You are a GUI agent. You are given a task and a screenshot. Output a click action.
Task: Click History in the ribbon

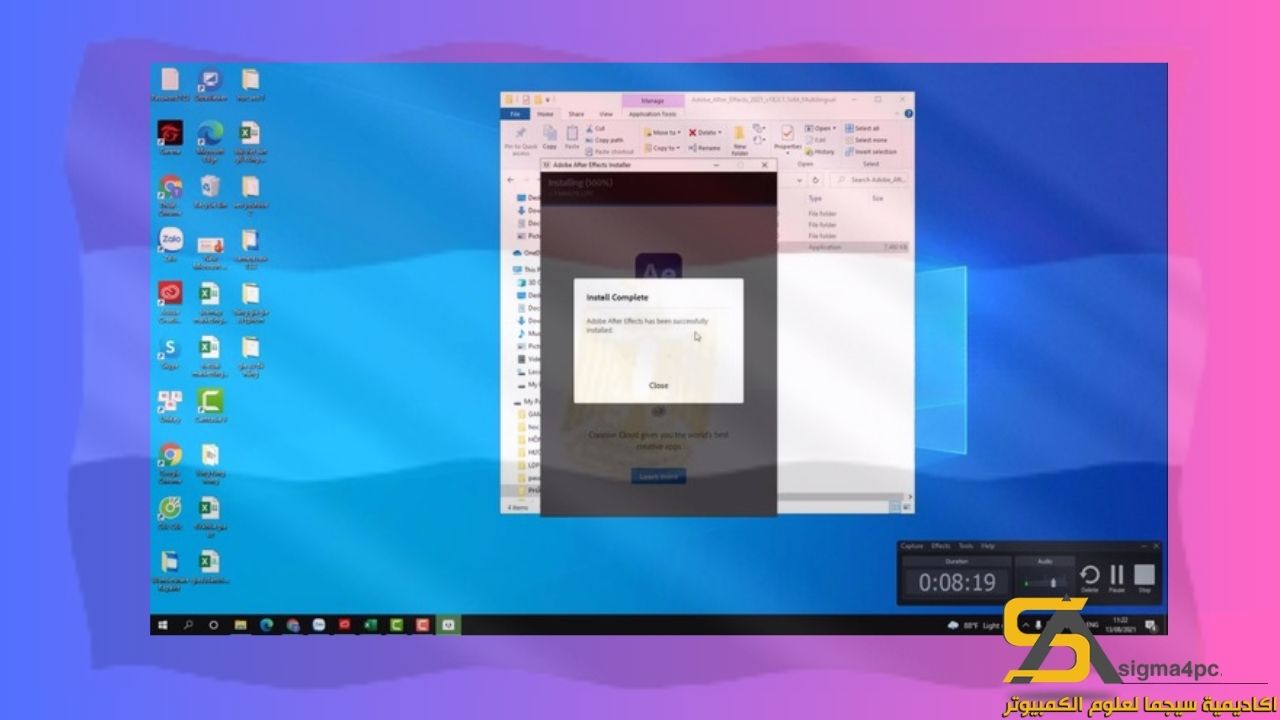pos(821,152)
